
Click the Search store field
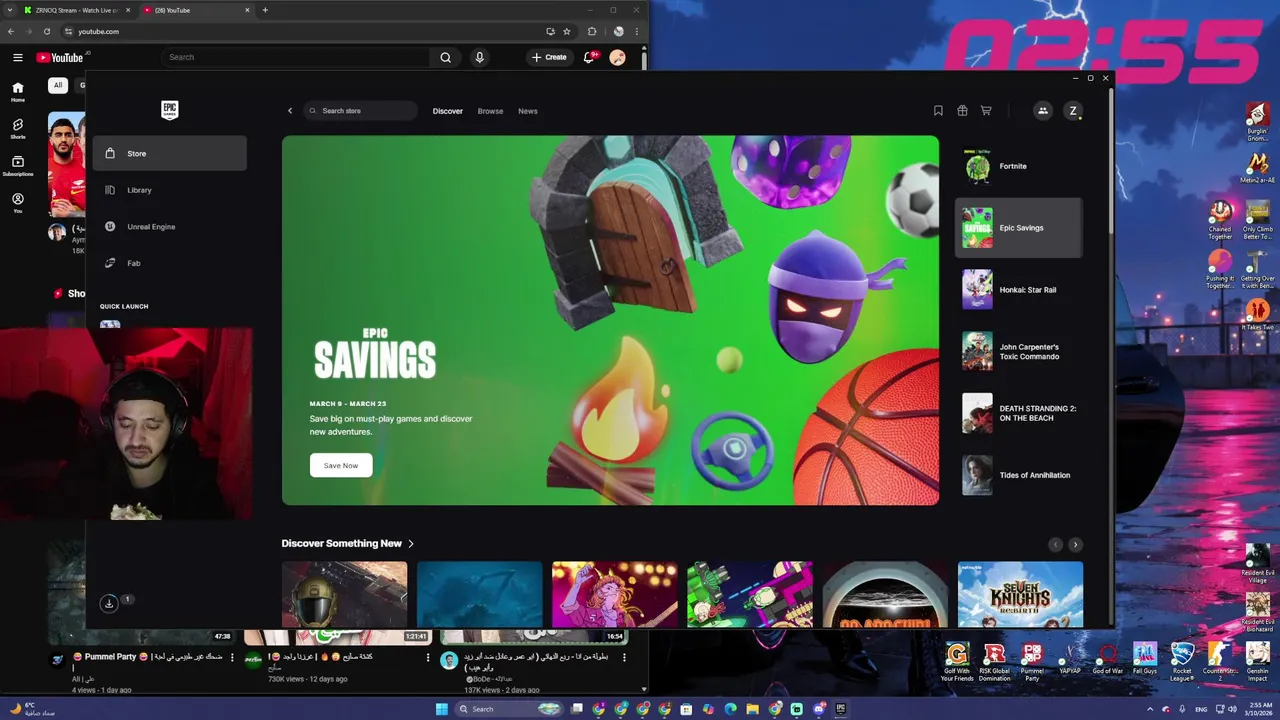pyautogui.click(x=361, y=111)
